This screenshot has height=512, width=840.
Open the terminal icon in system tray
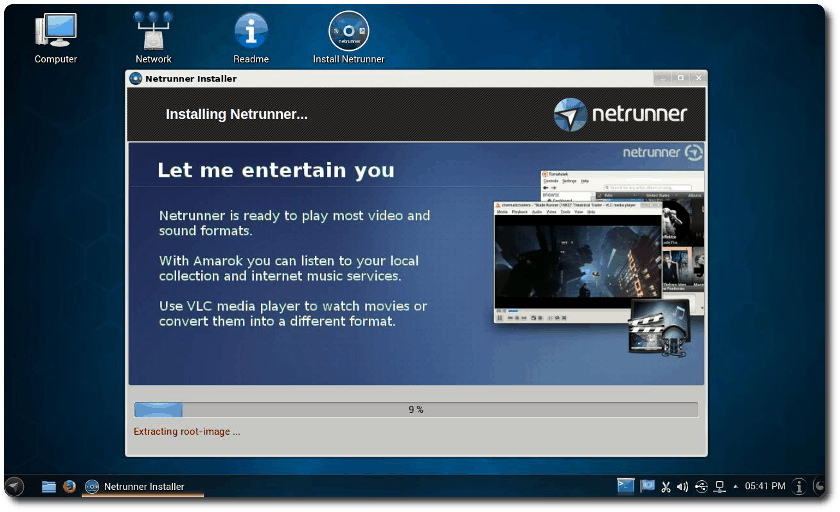tap(625, 486)
